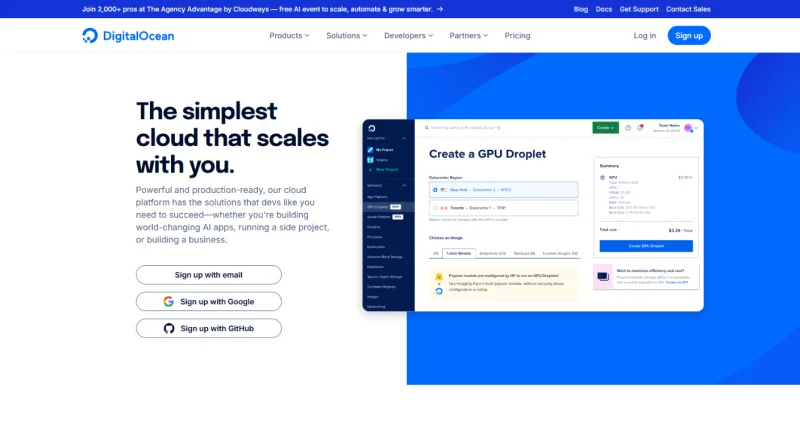Collapse the Projects section in mockup sidebar

pyautogui.click(x=404, y=139)
